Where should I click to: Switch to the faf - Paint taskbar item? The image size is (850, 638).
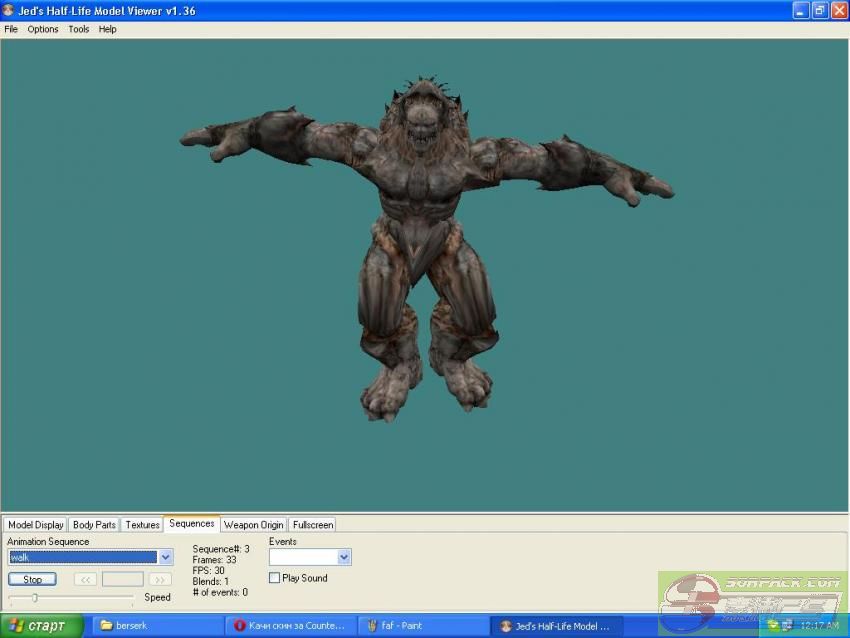[423, 626]
